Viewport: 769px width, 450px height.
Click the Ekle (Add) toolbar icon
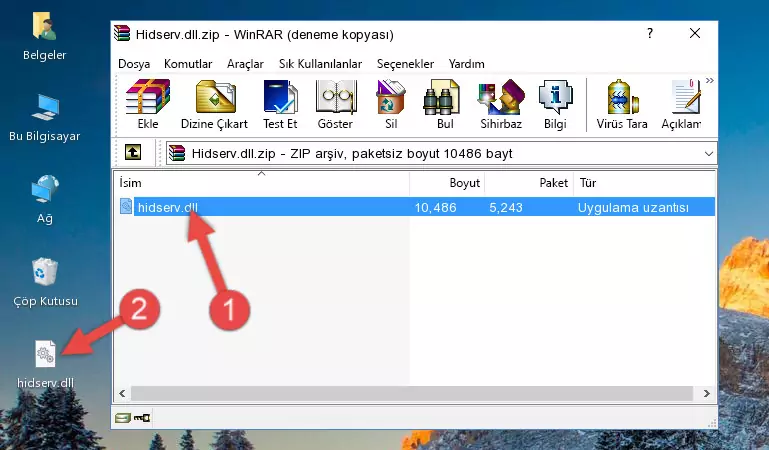tap(148, 104)
